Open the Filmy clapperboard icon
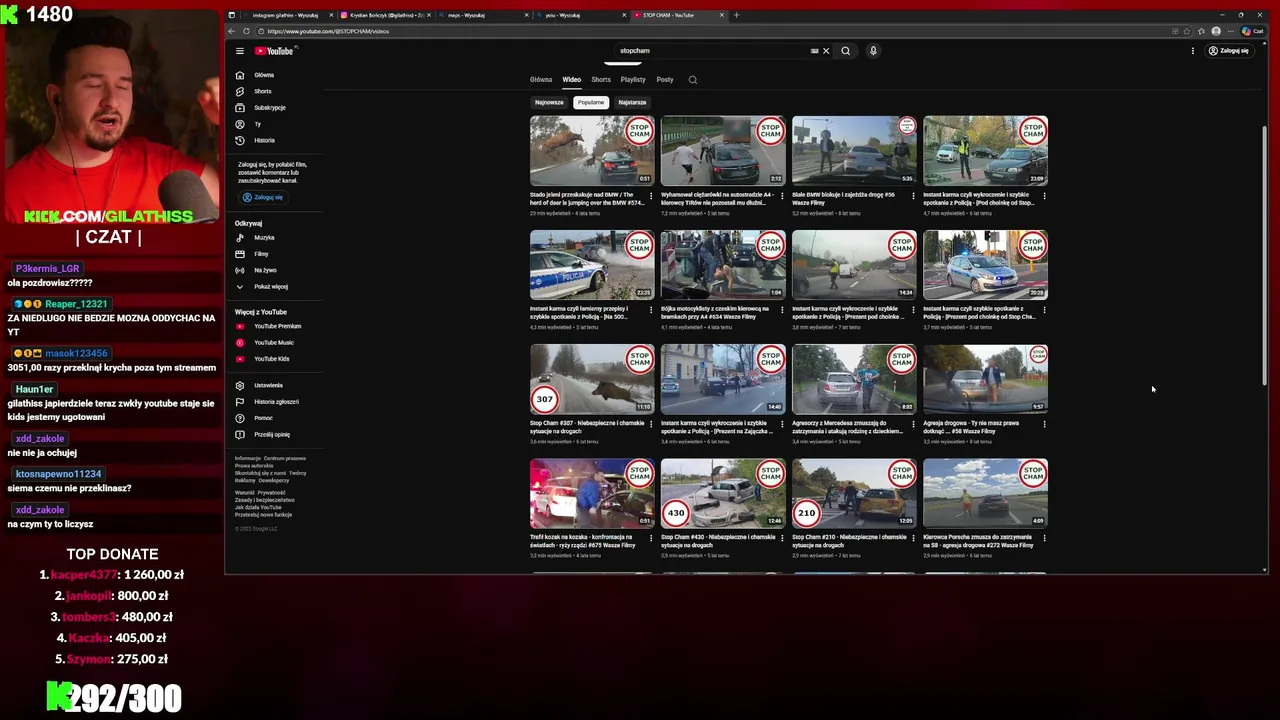 (x=240, y=254)
